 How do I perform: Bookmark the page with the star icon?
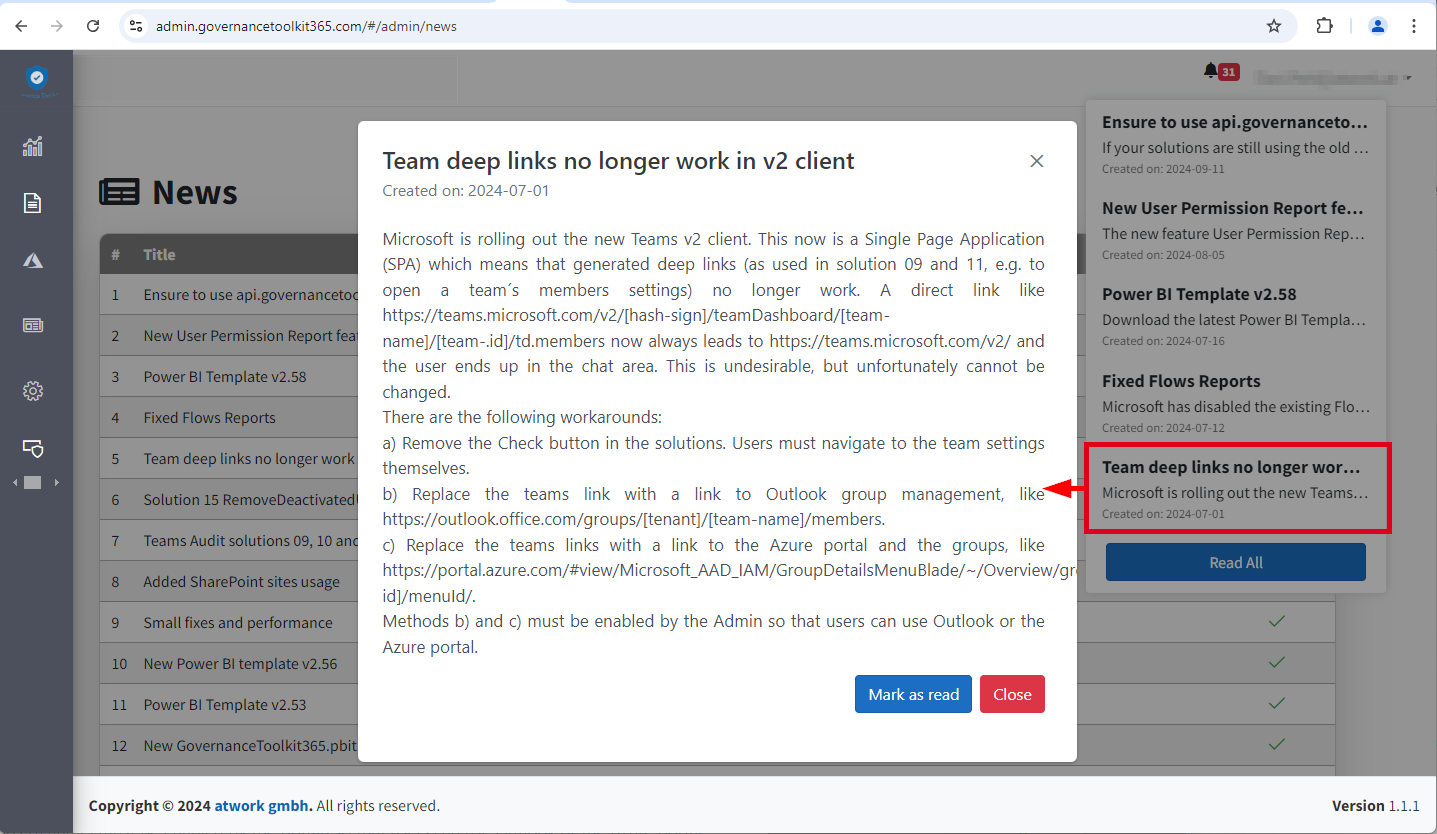[1274, 26]
